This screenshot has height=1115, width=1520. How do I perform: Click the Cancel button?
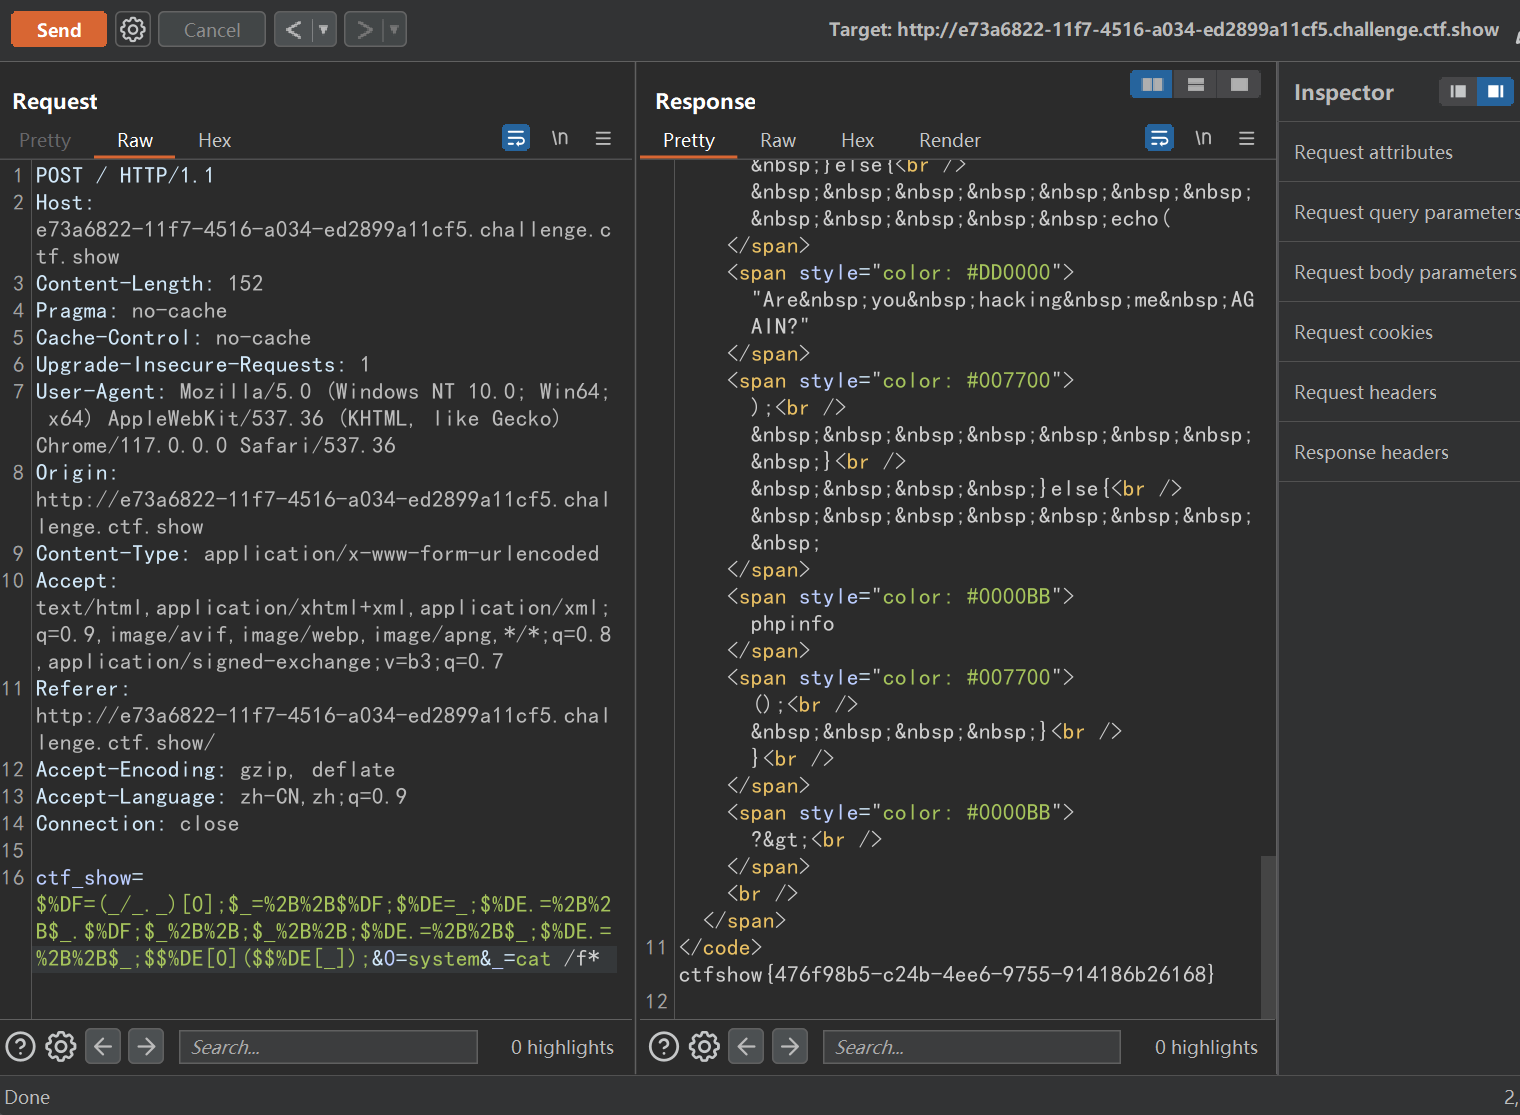212,30
